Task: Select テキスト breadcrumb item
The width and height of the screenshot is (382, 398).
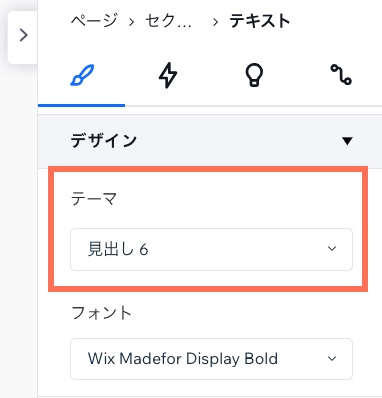Action: click(x=260, y=21)
